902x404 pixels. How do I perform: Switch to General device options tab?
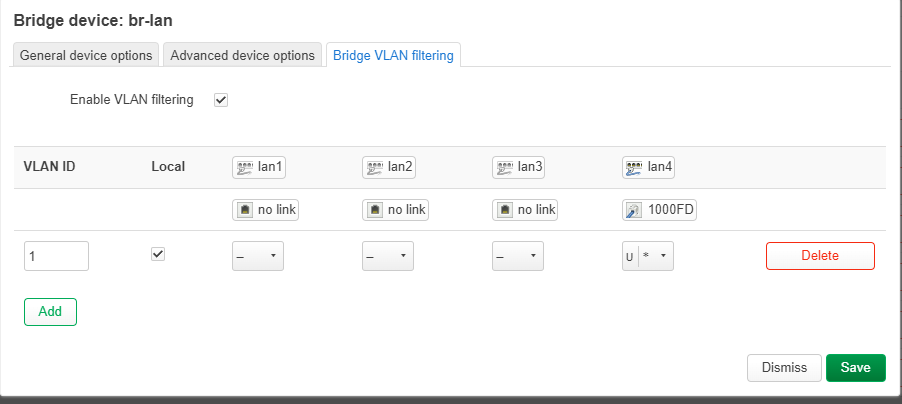point(86,55)
